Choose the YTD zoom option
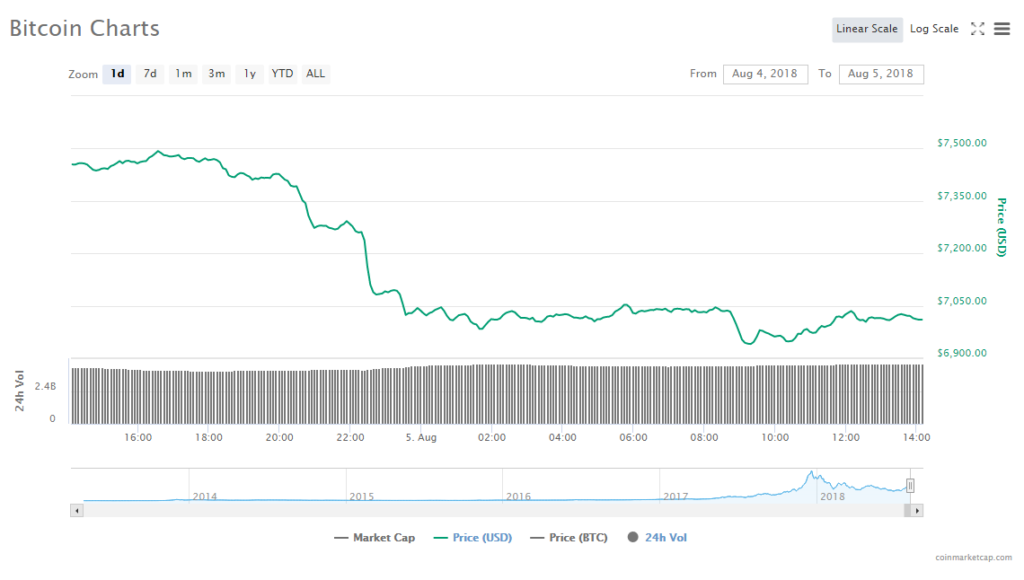The image size is (1024, 580). tap(283, 74)
